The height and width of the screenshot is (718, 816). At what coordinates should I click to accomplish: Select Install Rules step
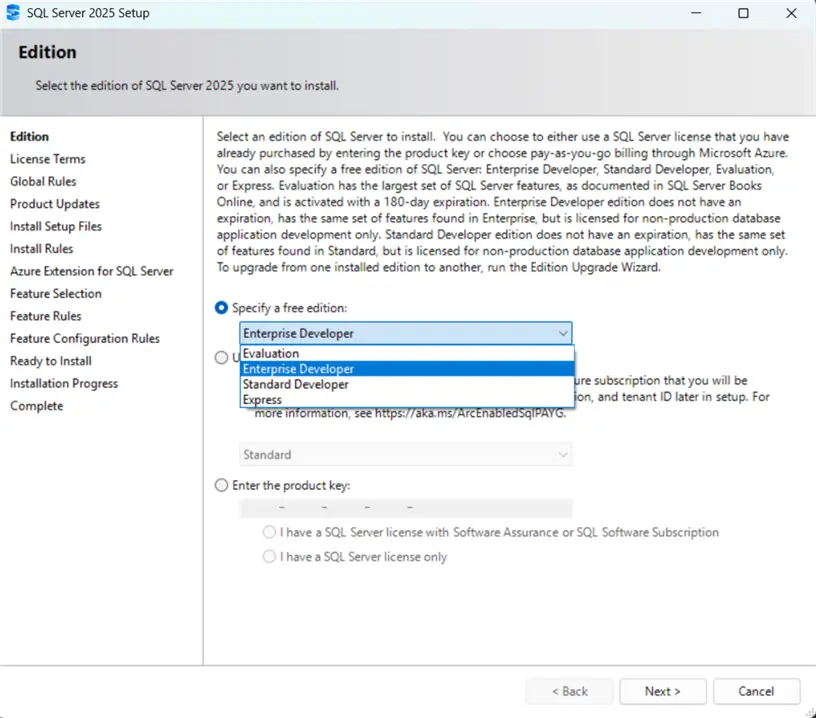[x=42, y=249]
